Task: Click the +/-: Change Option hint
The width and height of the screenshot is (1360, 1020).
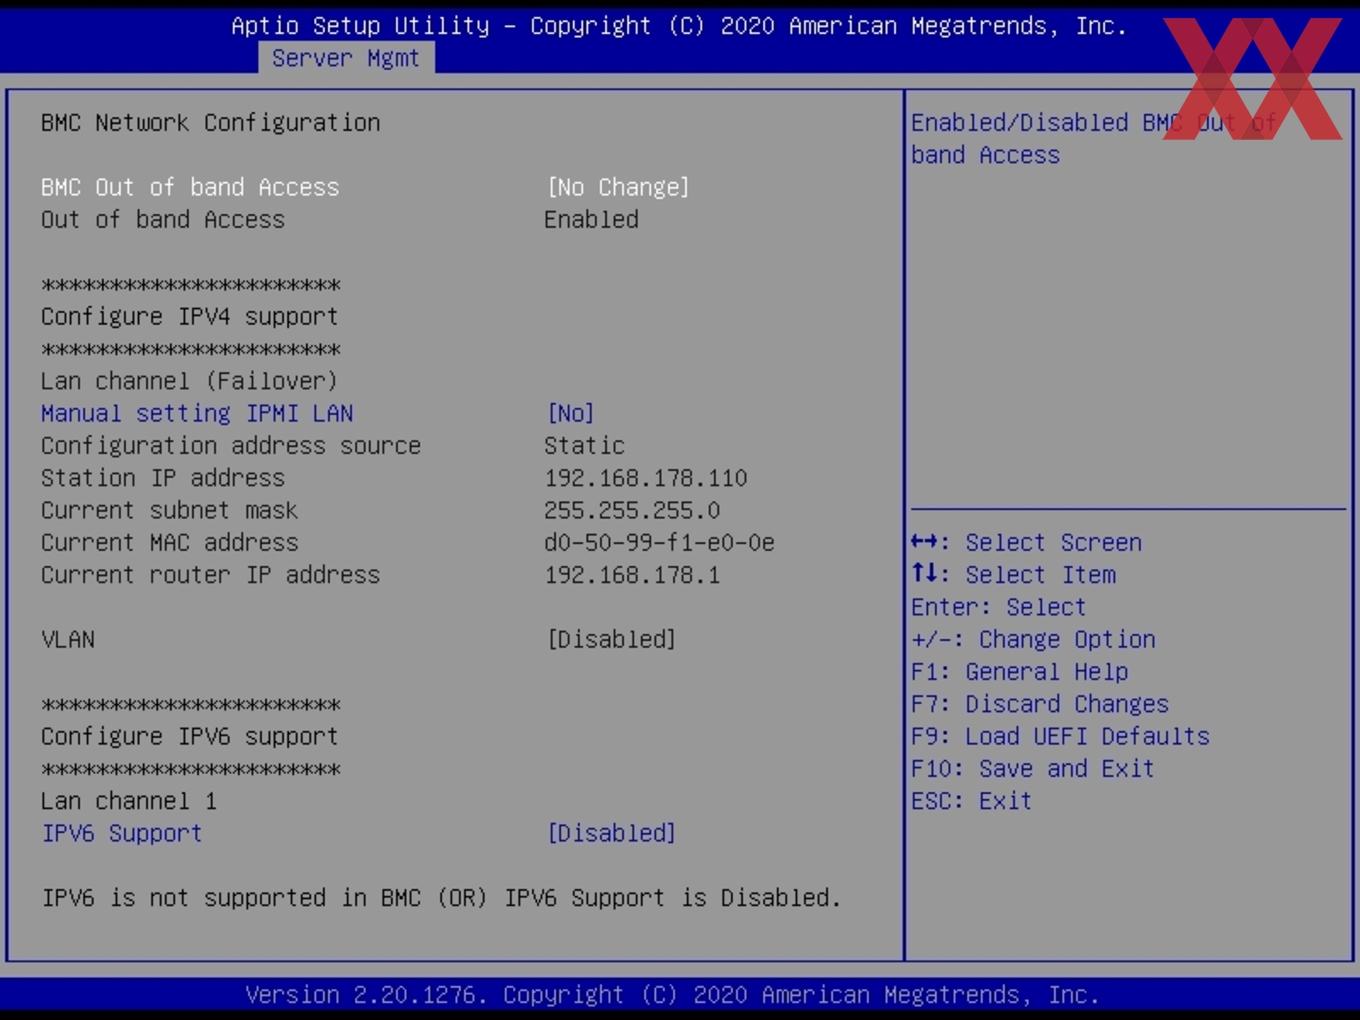Action: click(1034, 639)
